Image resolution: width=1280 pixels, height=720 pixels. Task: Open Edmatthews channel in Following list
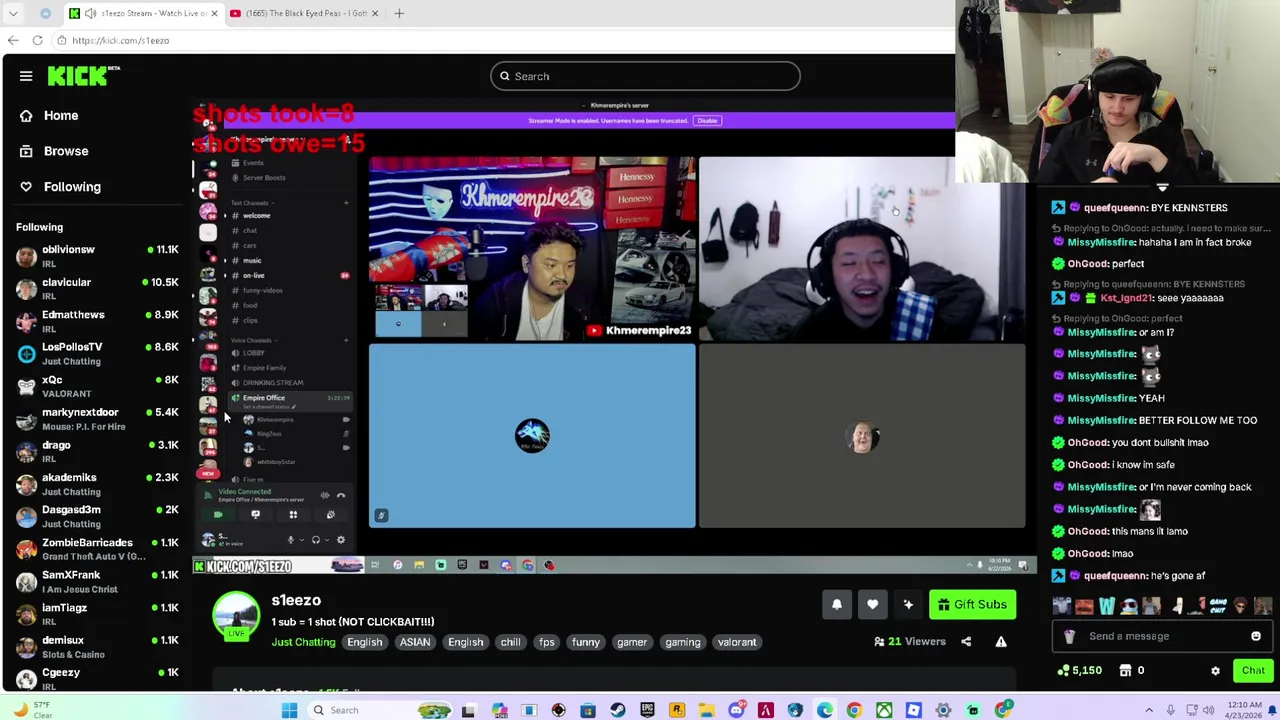tap(97, 321)
